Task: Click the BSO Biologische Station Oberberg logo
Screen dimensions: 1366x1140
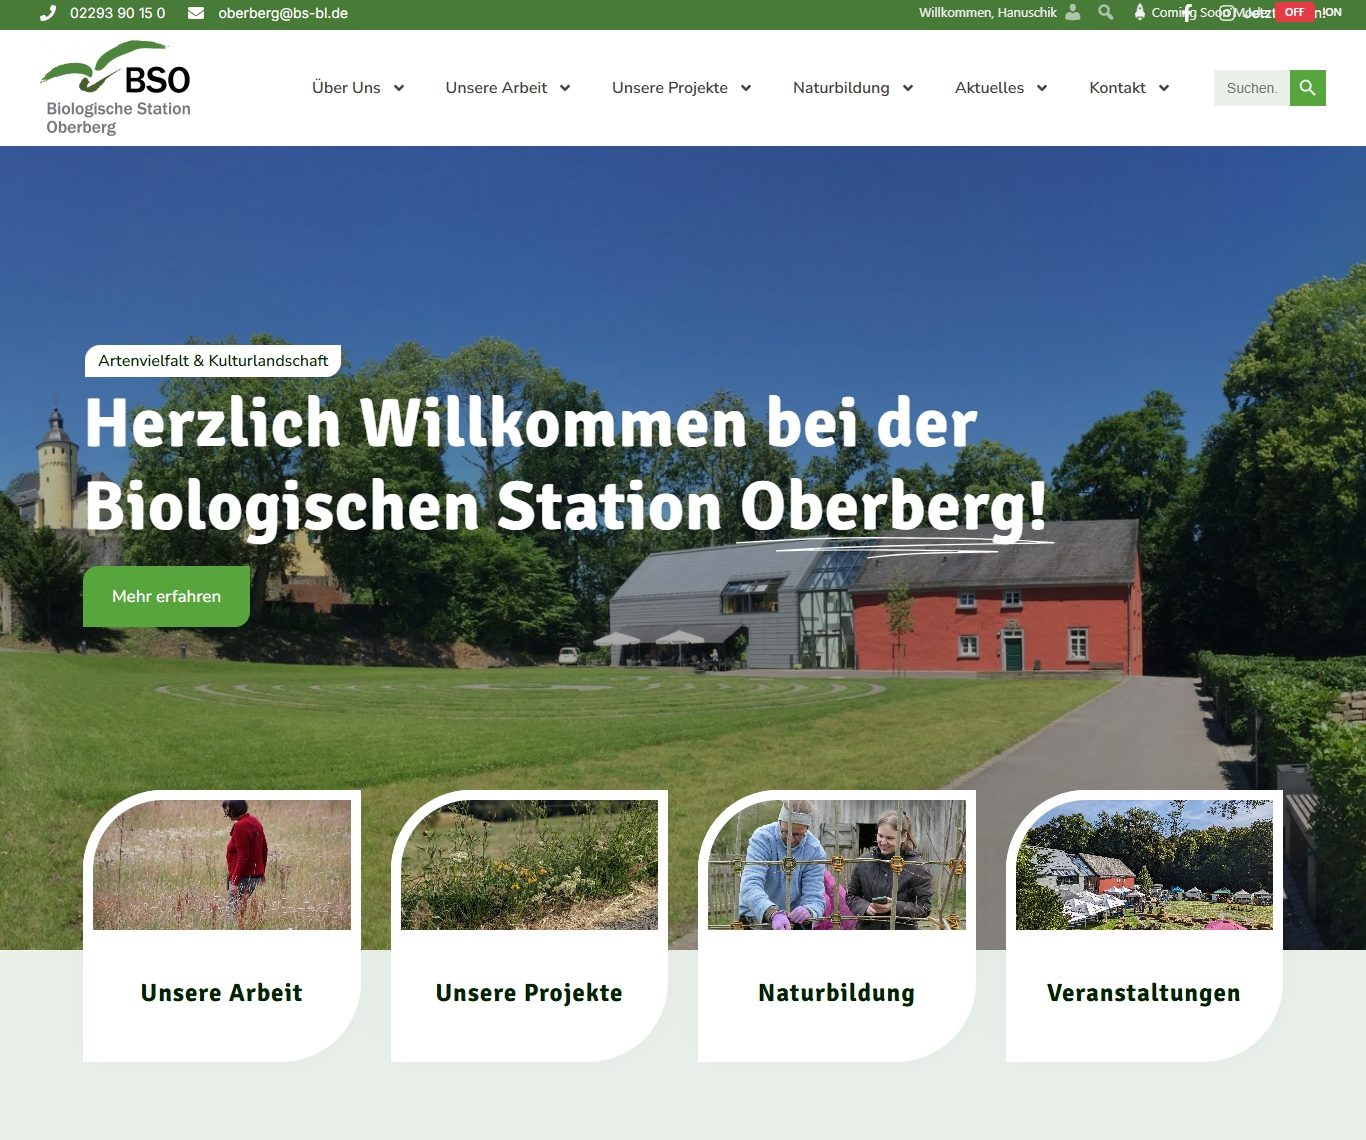Action: point(117,88)
